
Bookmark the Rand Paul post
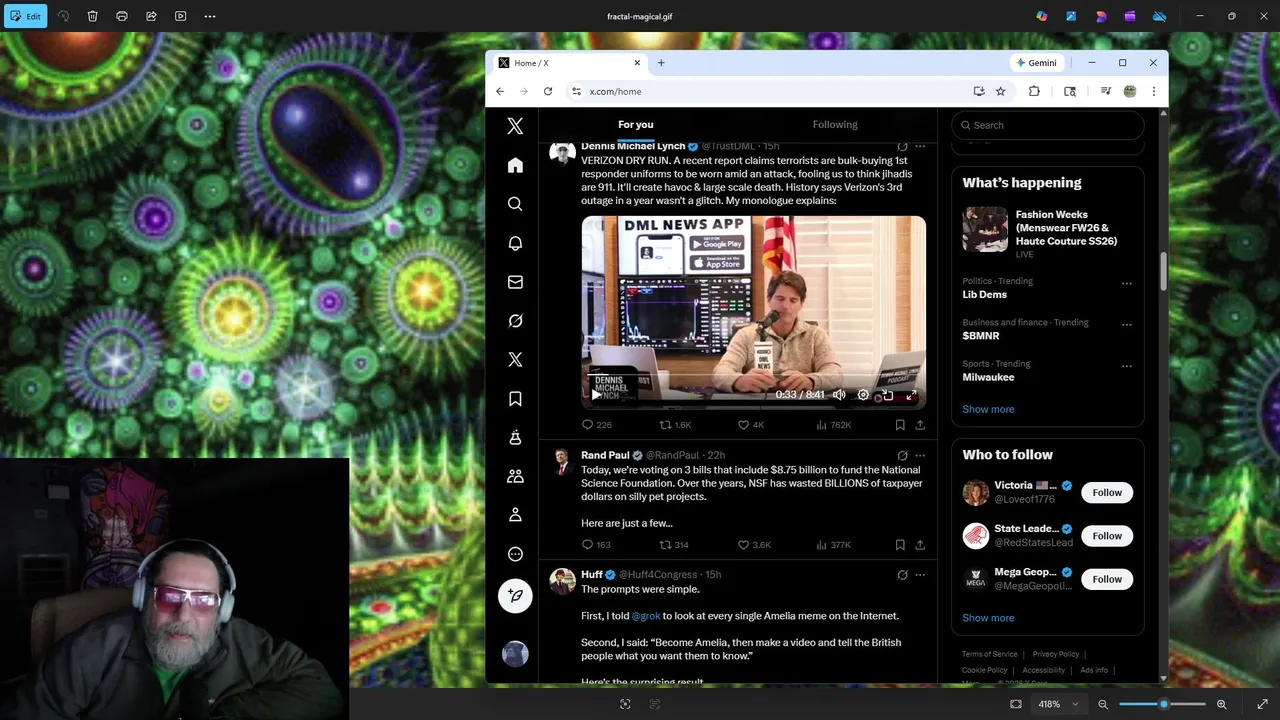[x=900, y=545]
